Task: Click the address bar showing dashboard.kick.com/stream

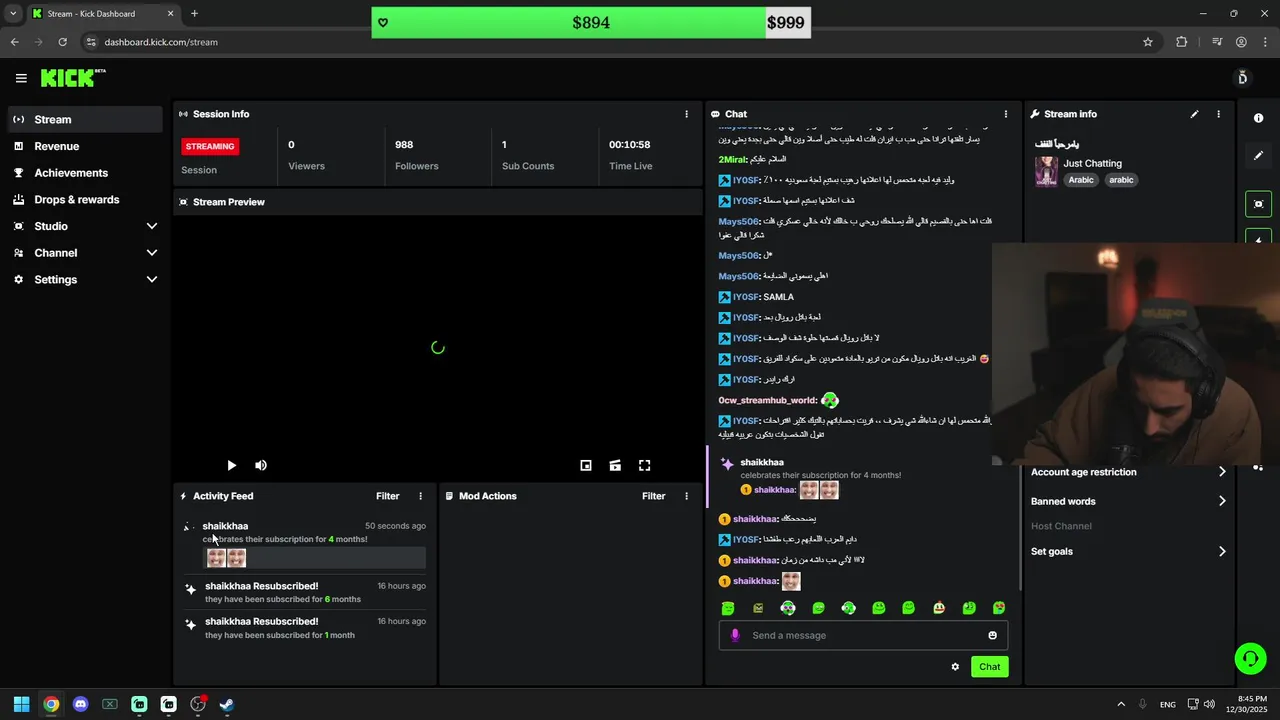Action: pyautogui.click(x=161, y=42)
